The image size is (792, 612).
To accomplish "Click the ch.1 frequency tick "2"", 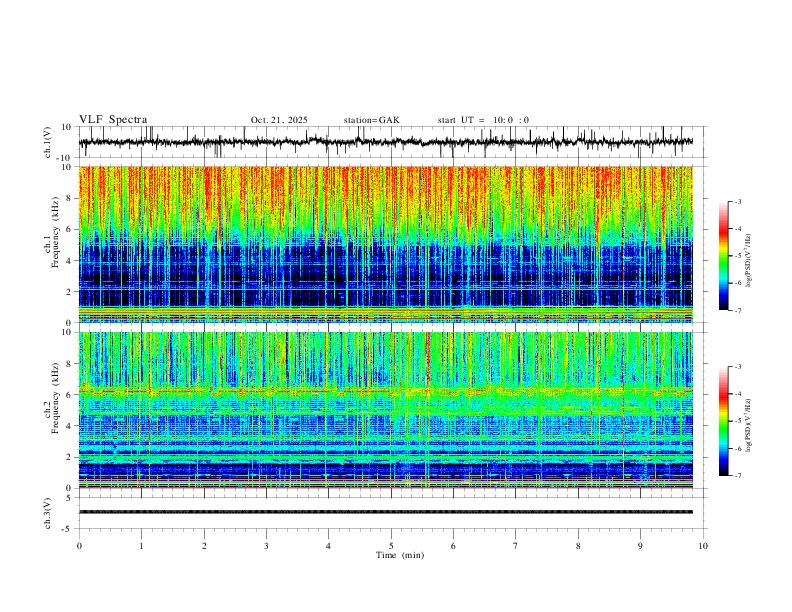I will (x=69, y=292).
